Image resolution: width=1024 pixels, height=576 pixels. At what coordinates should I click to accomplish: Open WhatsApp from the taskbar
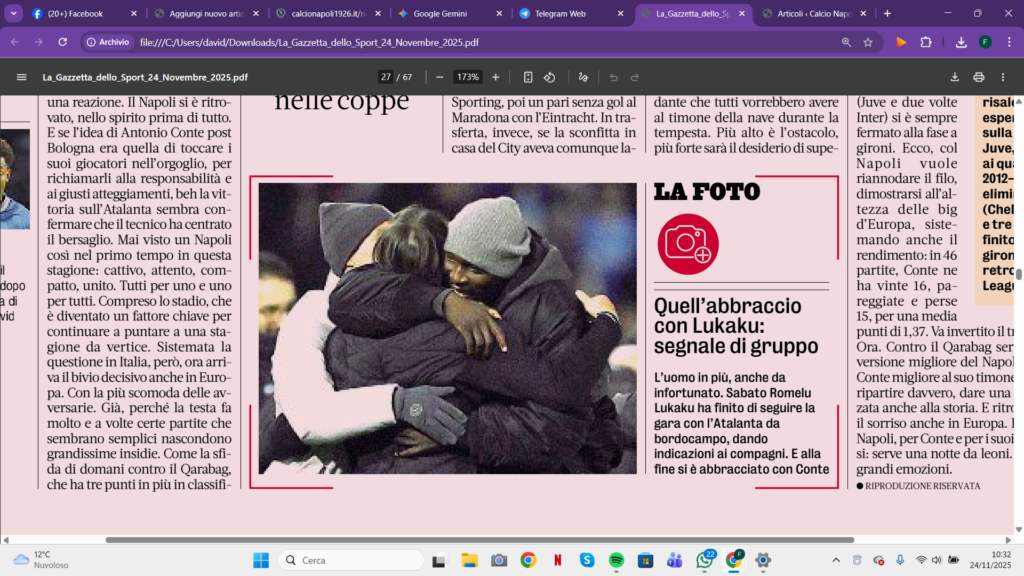(x=704, y=560)
